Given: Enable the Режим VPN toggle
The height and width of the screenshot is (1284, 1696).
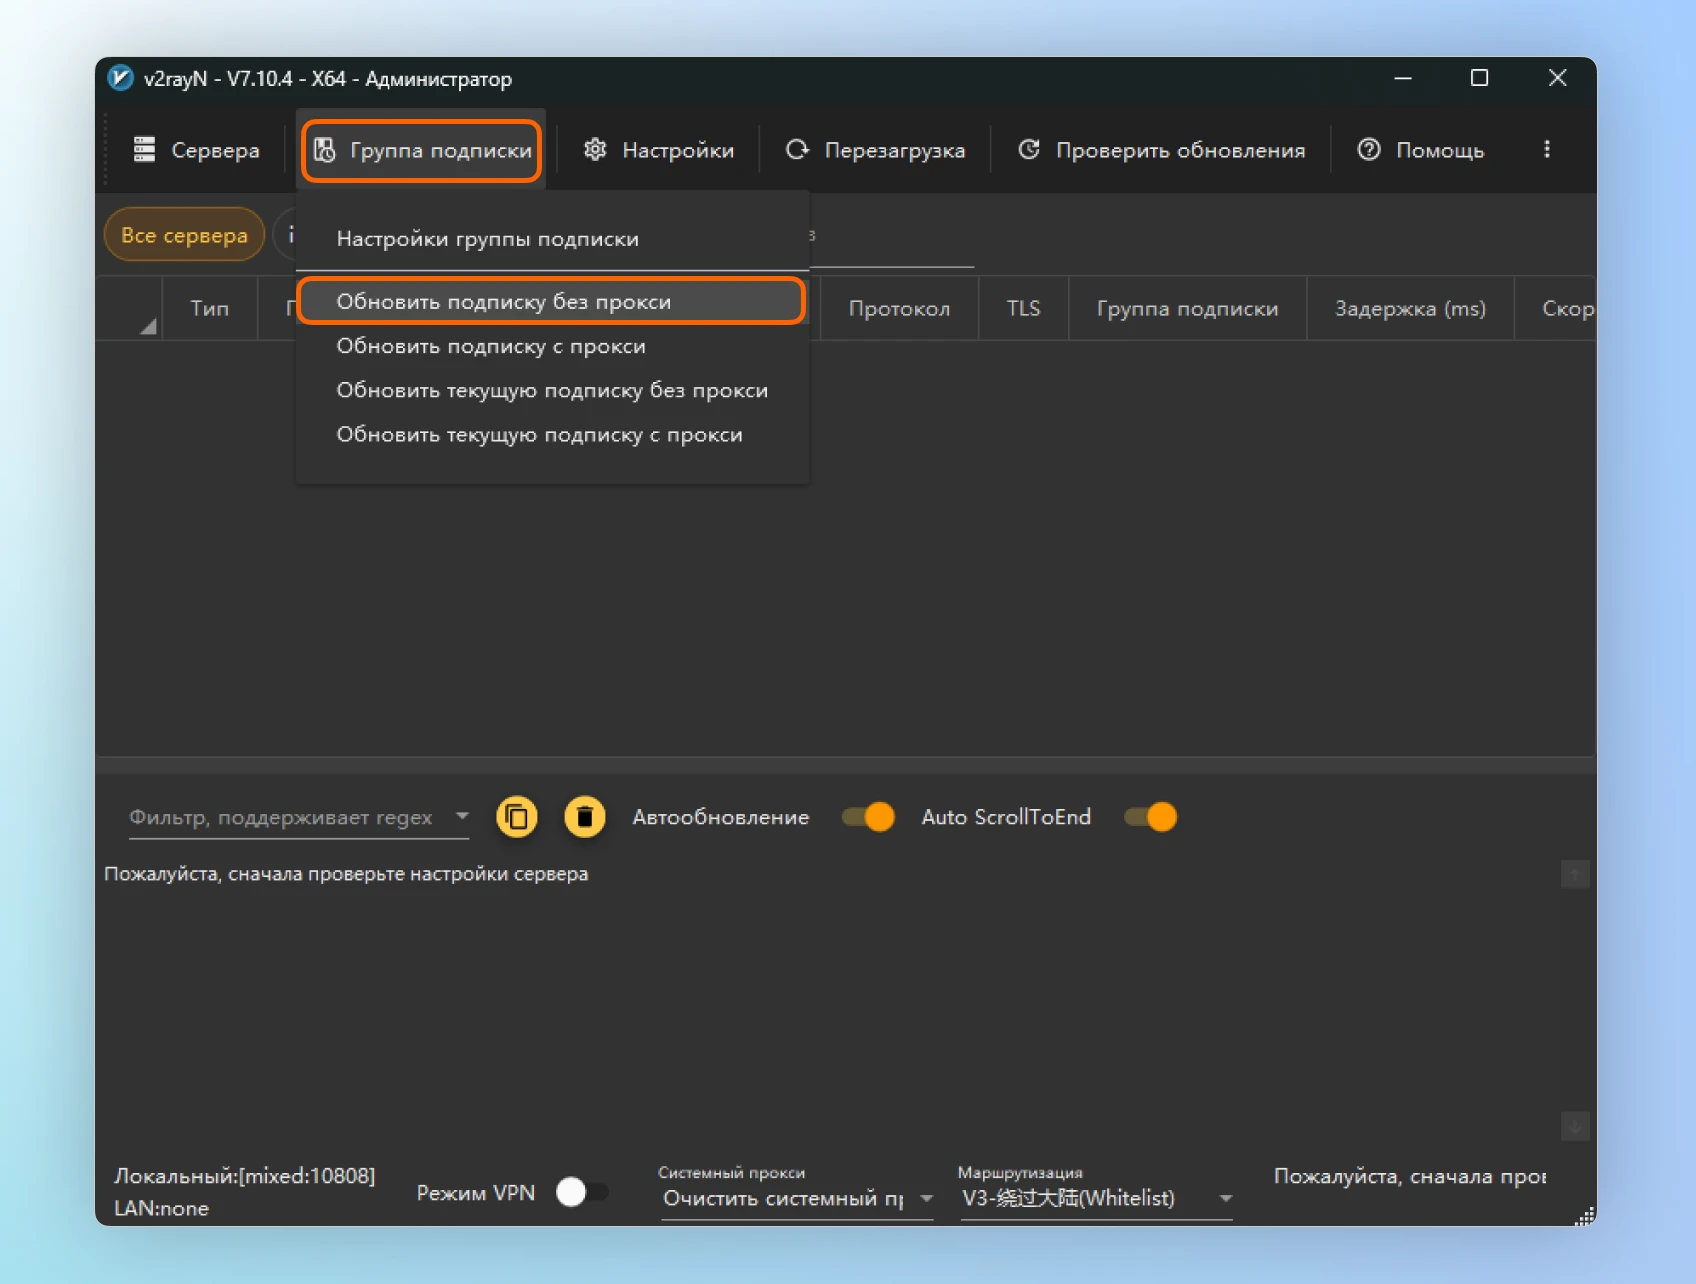Looking at the screenshot, I should coord(582,1192).
